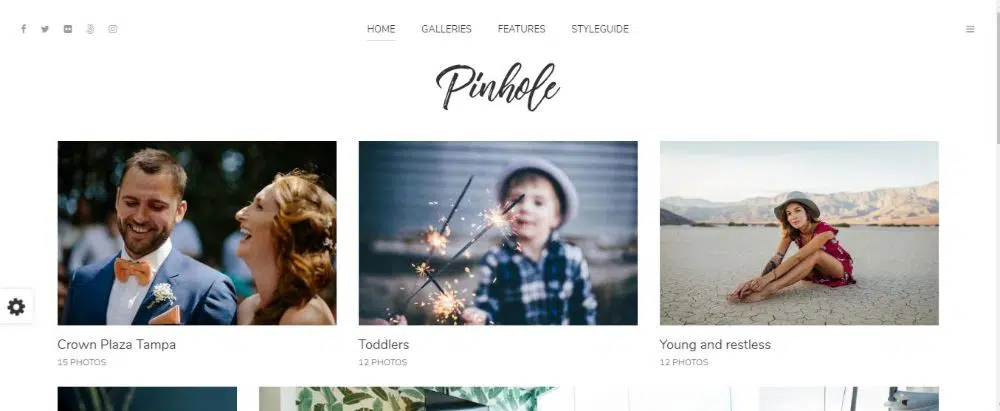Screen dimensions: 1000x411
Task: Click the desert woman photo thumbnail
Action: (x=799, y=233)
